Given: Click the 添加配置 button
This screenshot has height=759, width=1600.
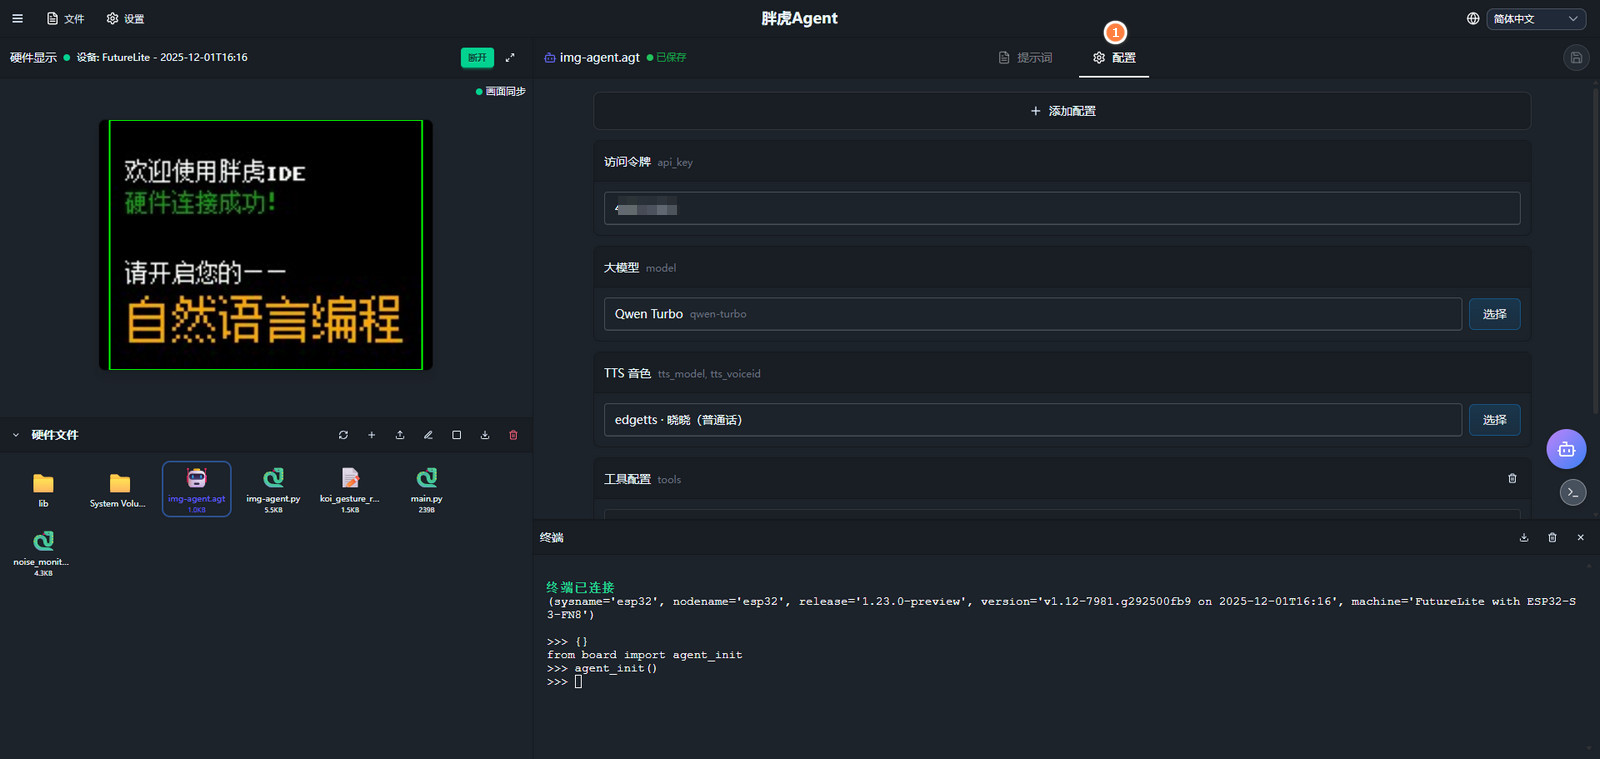Looking at the screenshot, I should [x=1062, y=111].
